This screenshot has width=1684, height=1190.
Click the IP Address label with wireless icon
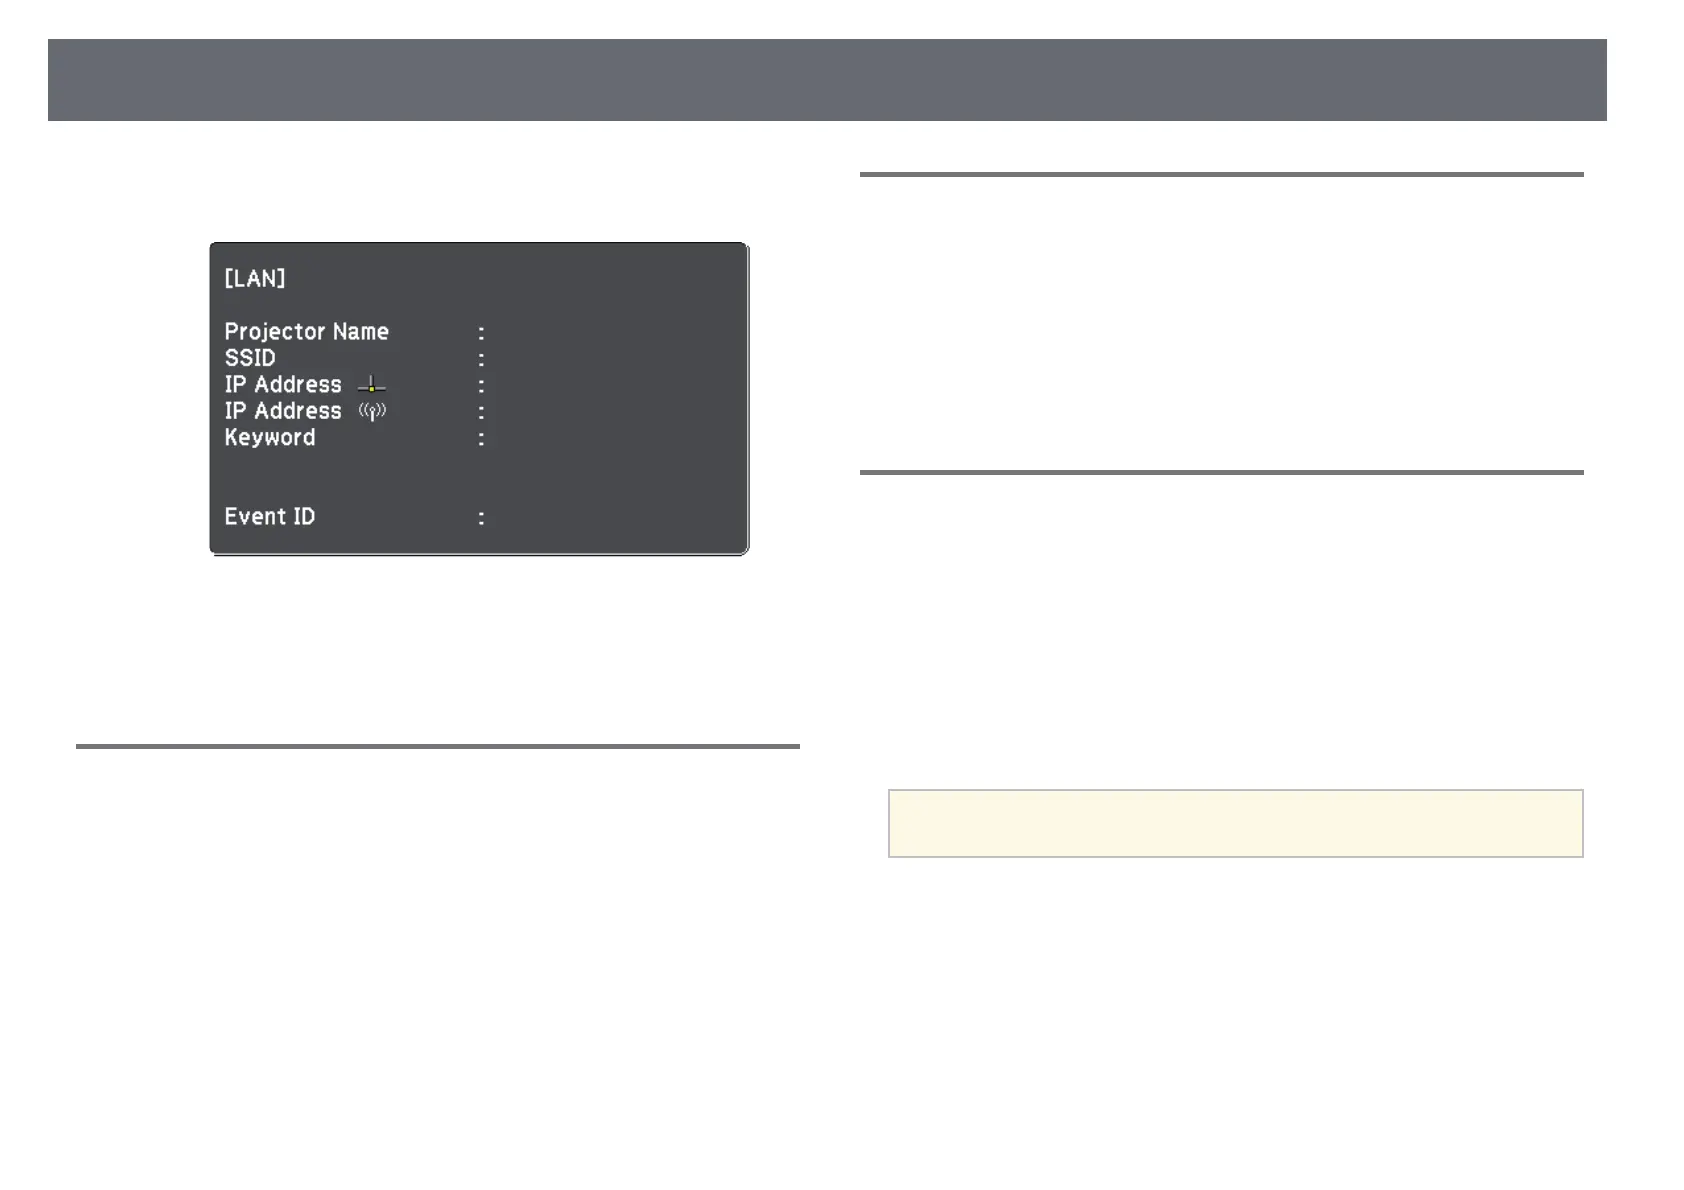pyautogui.click(x=283, y=411)
